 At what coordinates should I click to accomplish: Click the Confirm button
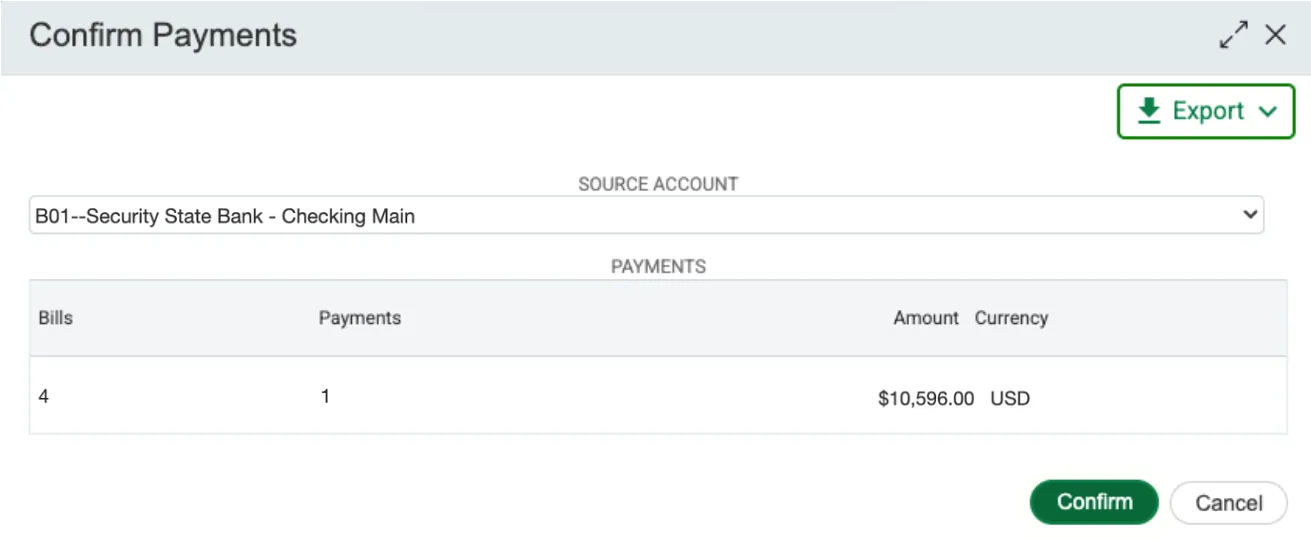click(1094, 502)
